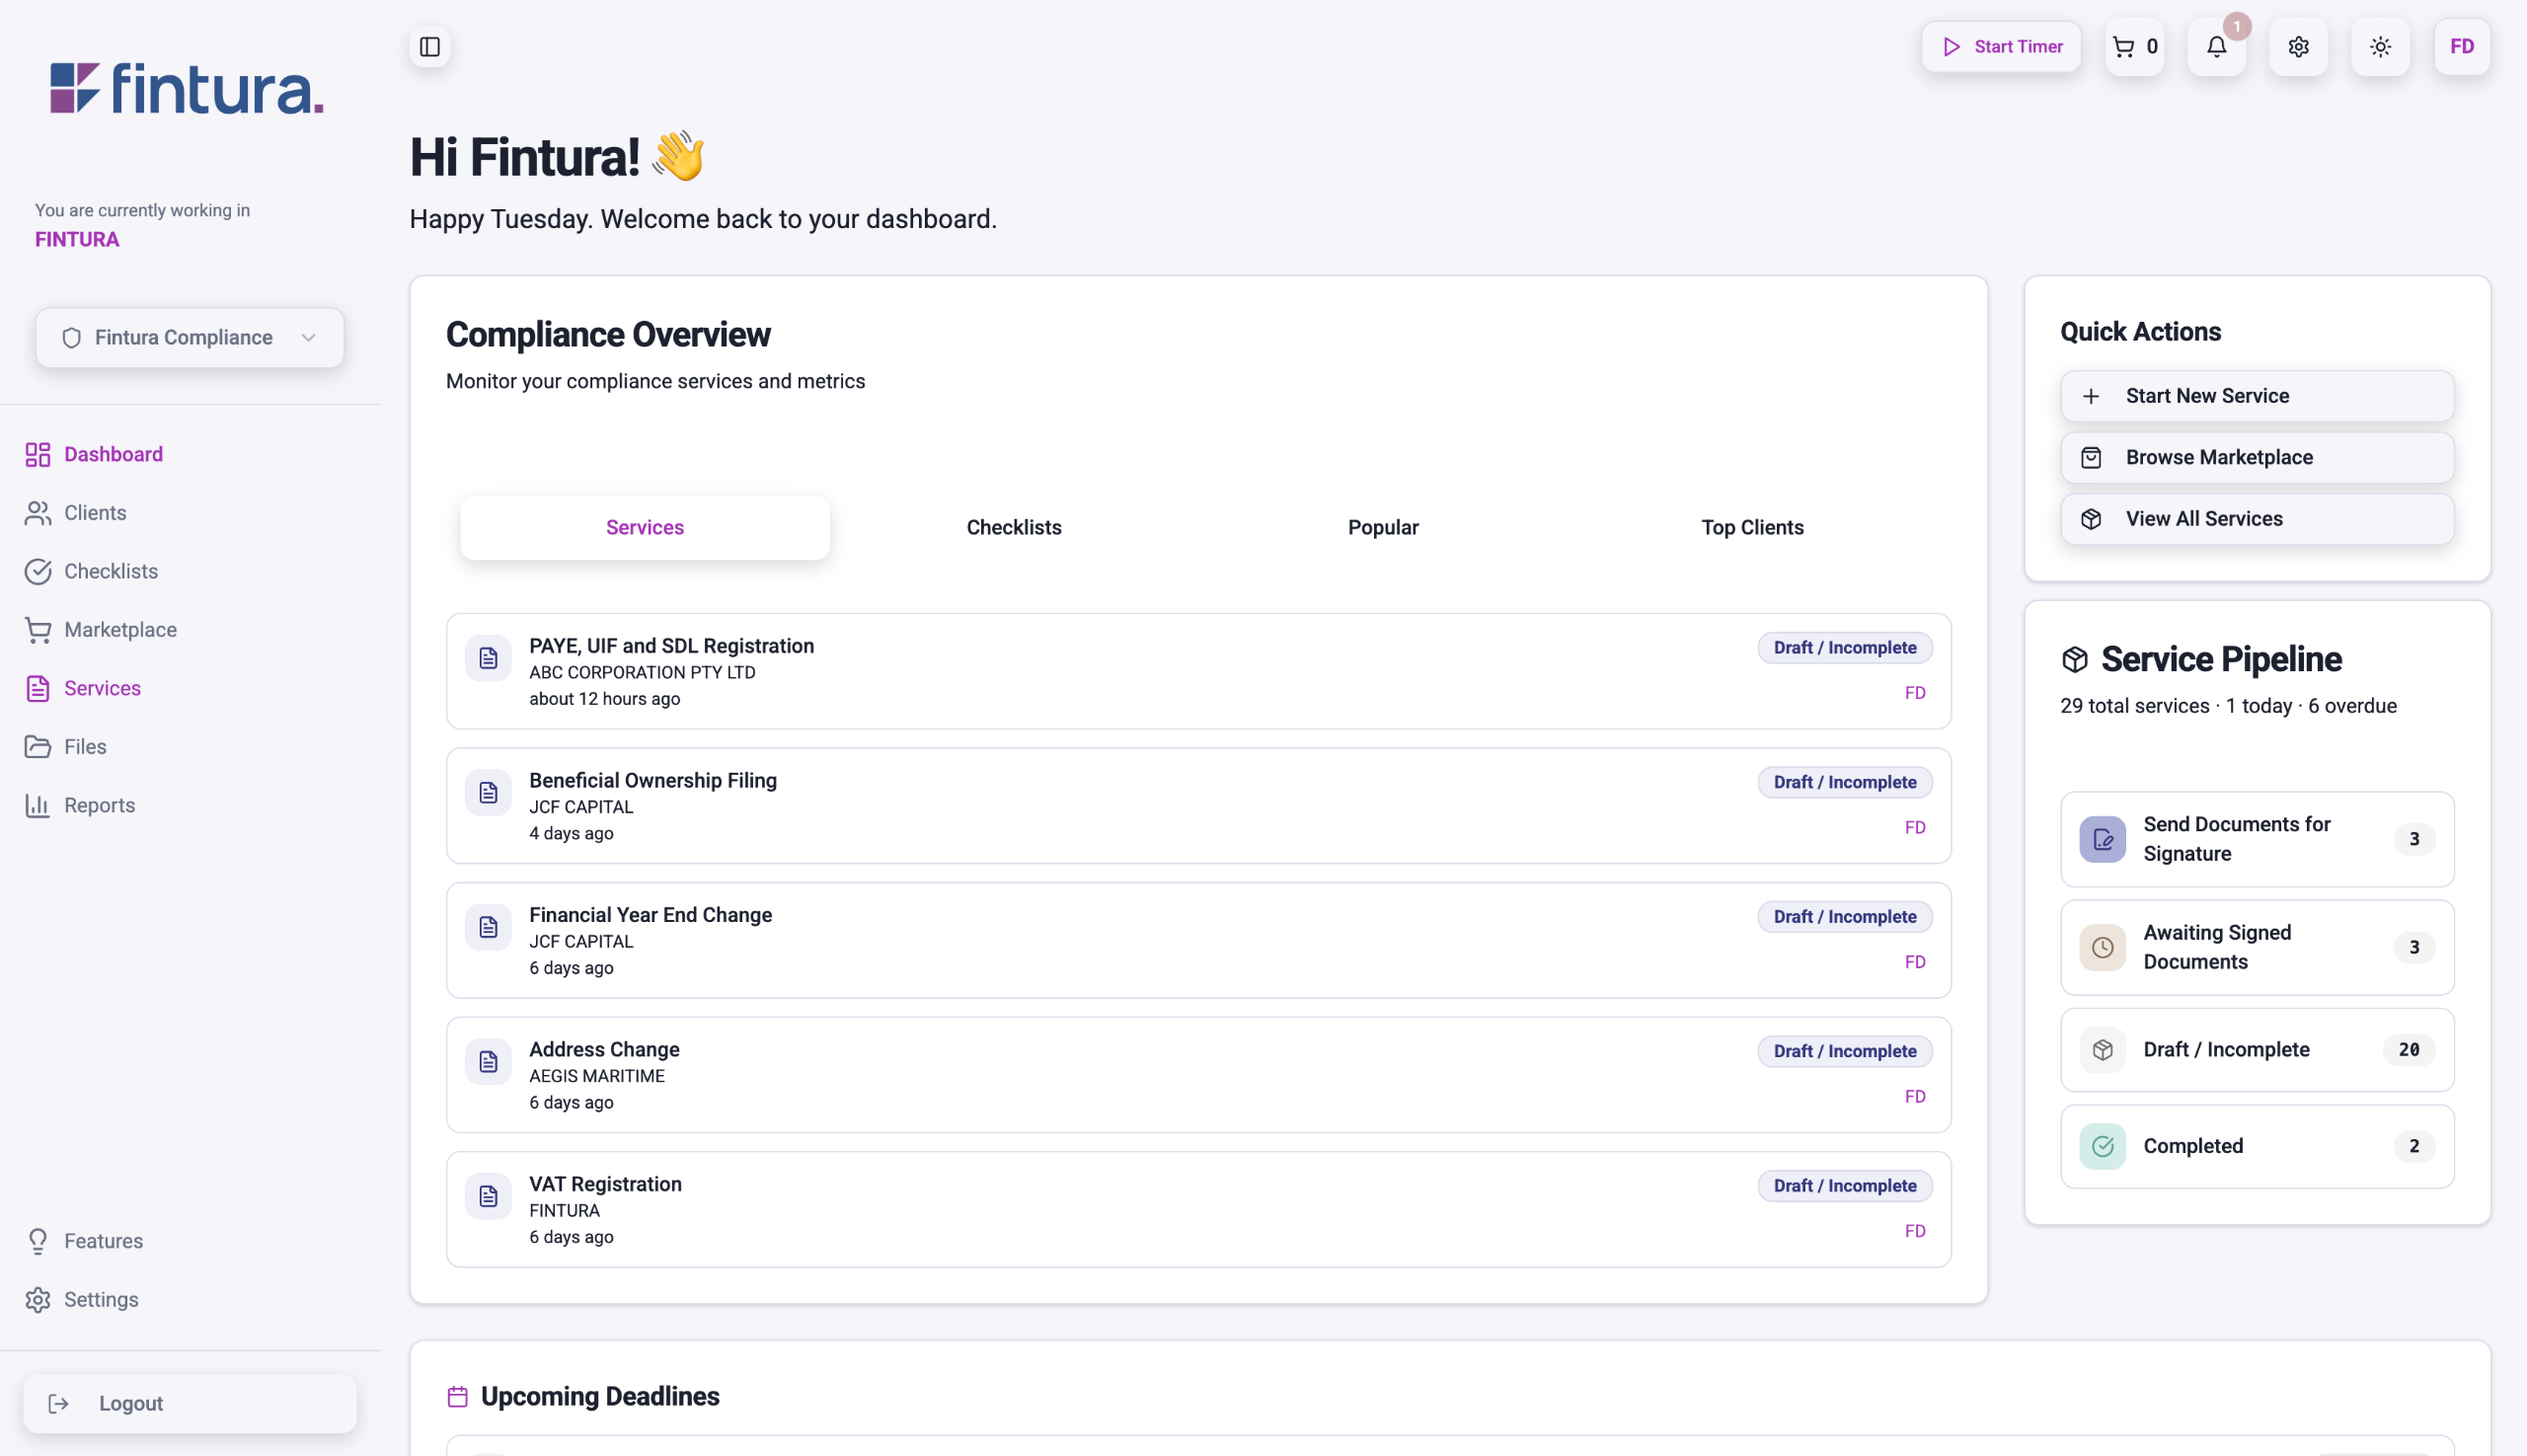
Task: Switch to the Checklists tab
Action: [x=1013, y=527]
